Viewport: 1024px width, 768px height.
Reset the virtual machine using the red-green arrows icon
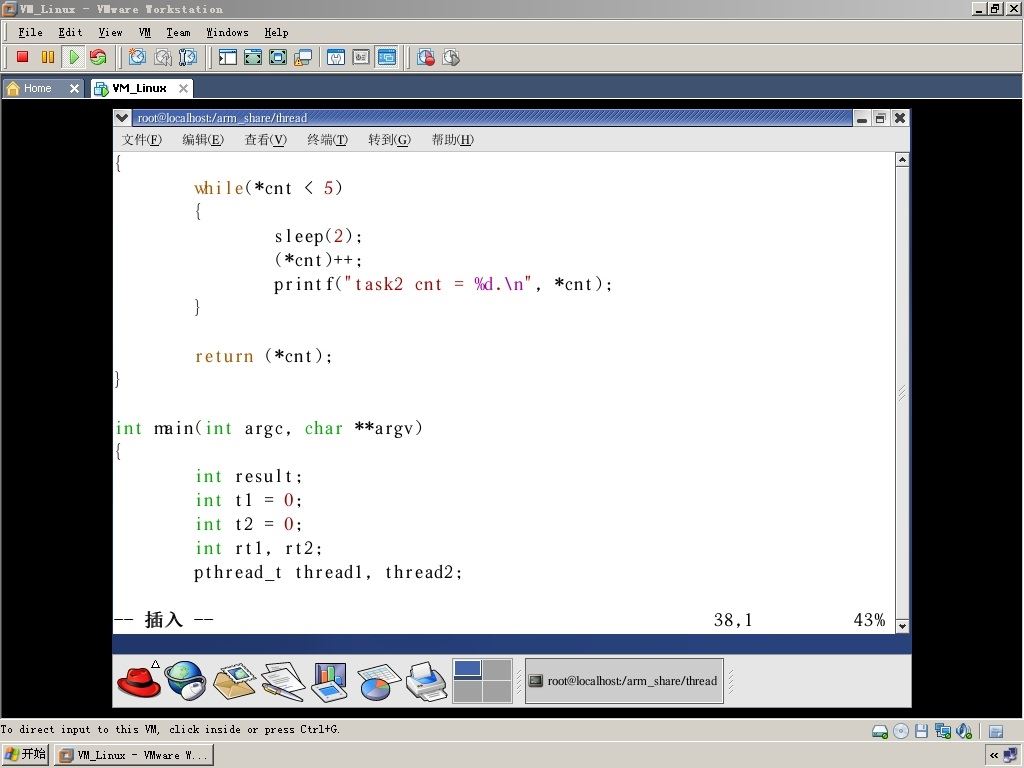click(99, 57)
